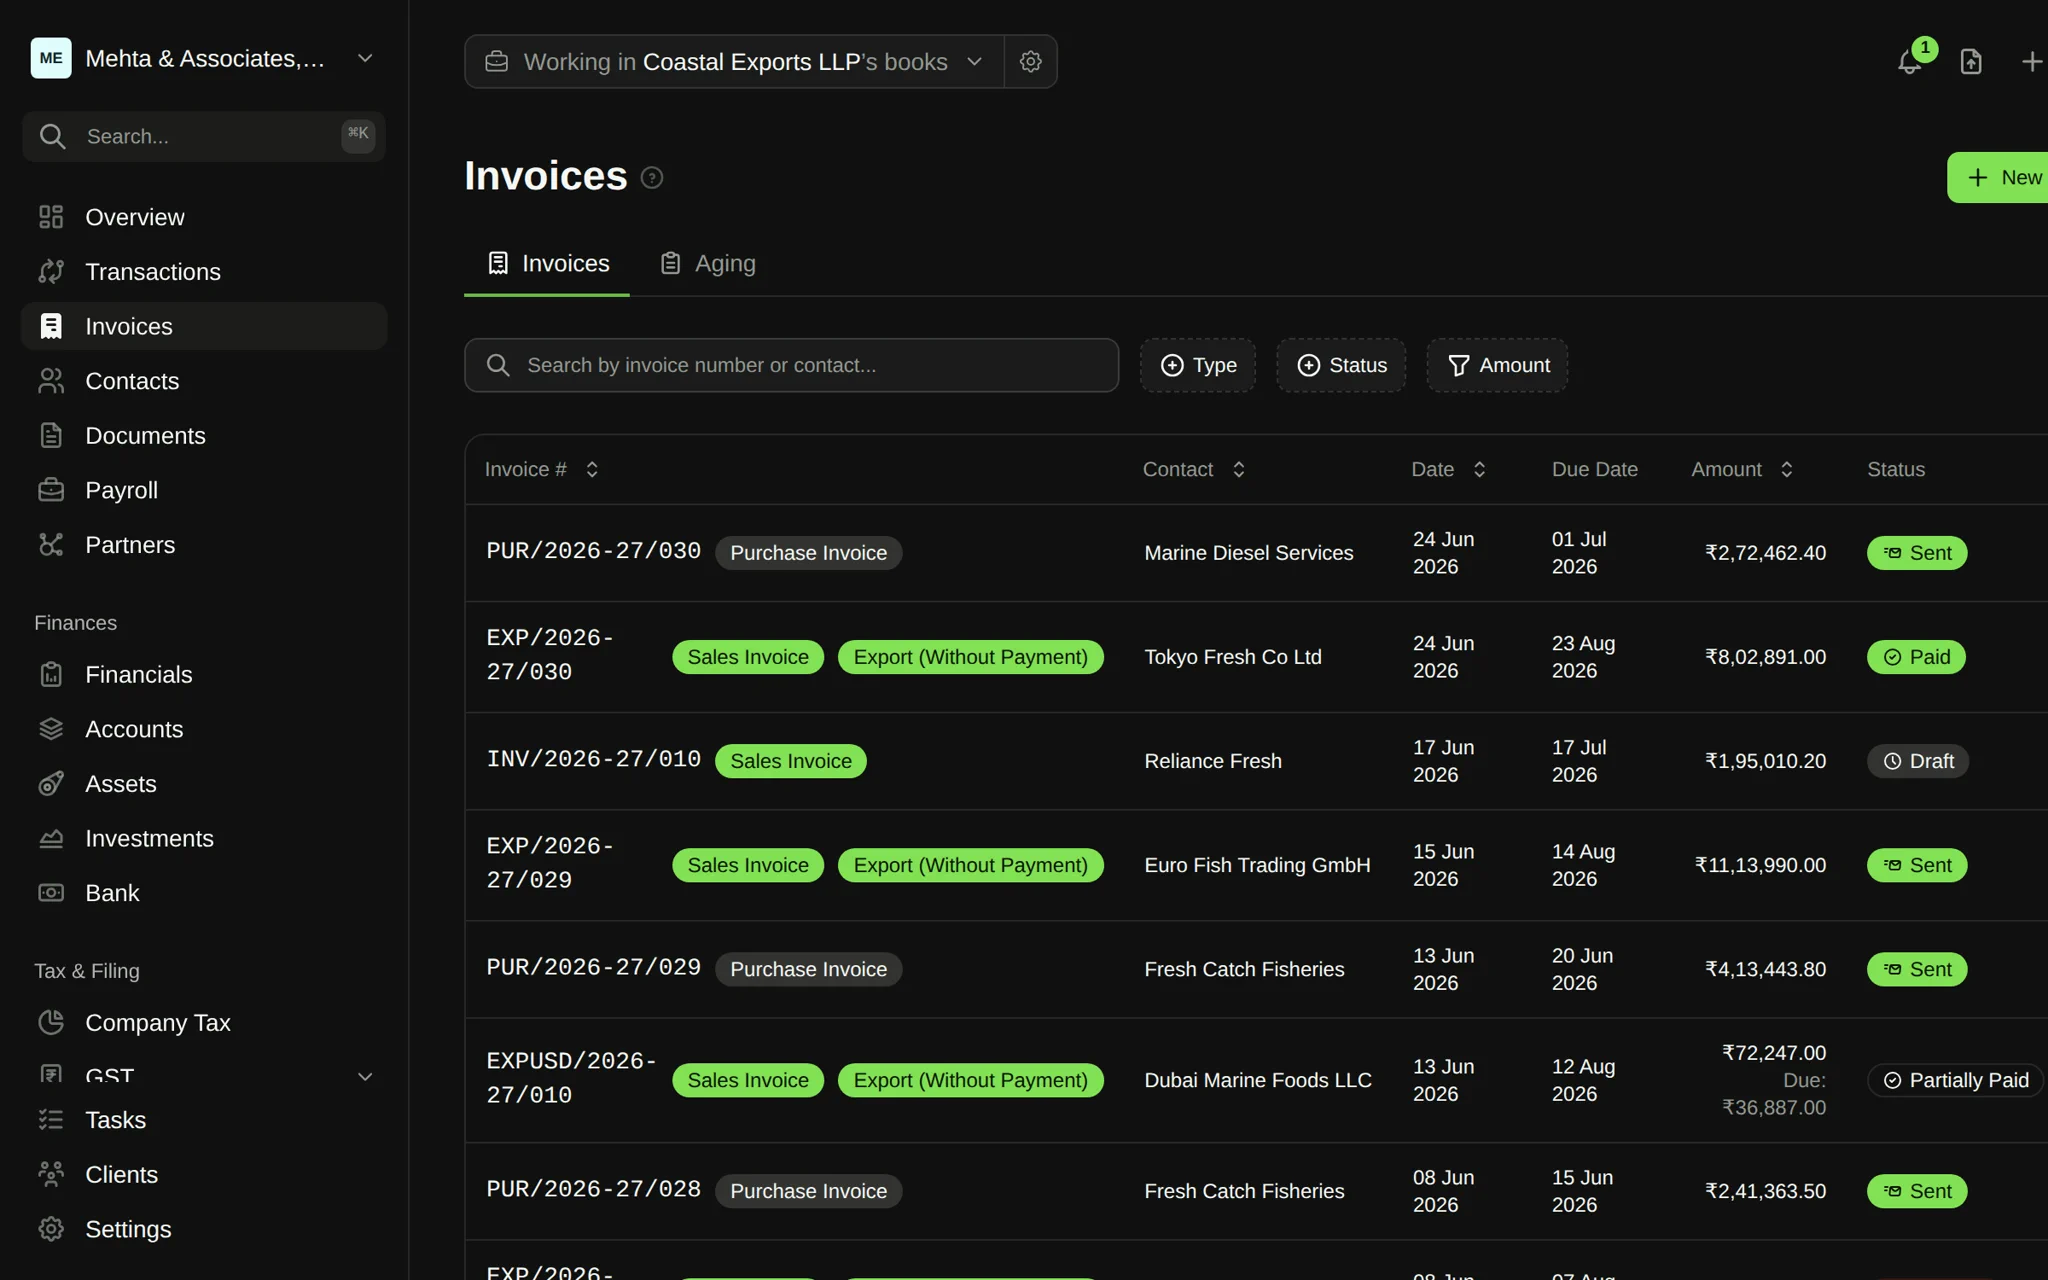The image size is (2048, 1280).
Task: Click the Draft status badge for Reliance Fresh
Action: [1918, 761]
